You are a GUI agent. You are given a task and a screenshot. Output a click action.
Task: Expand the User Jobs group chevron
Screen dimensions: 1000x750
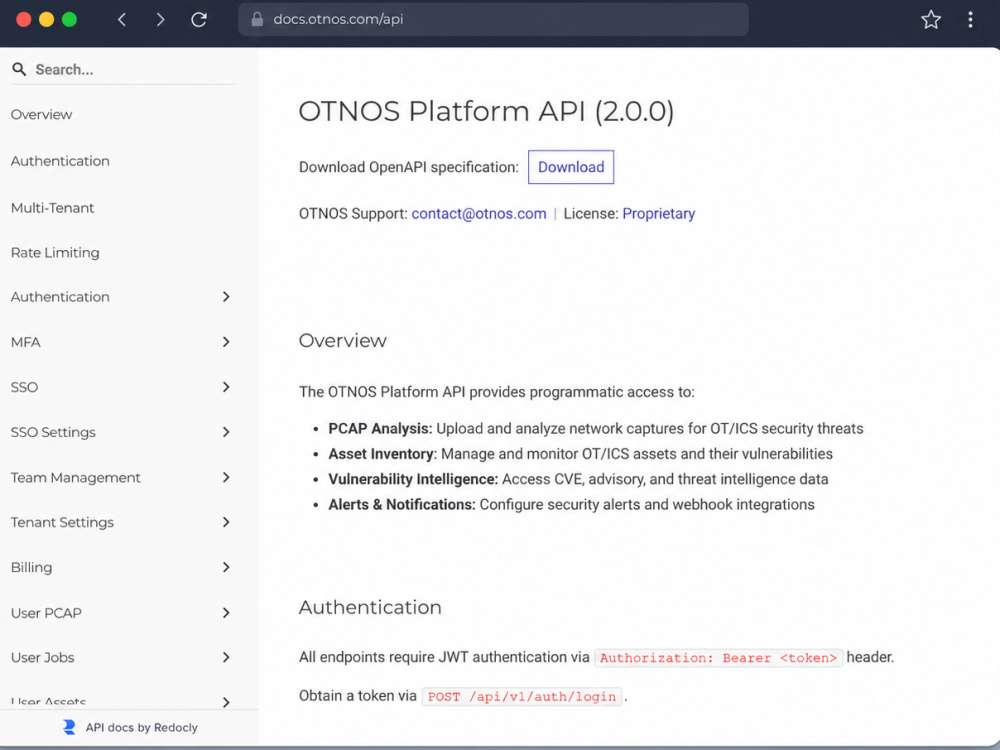point(226,658)
